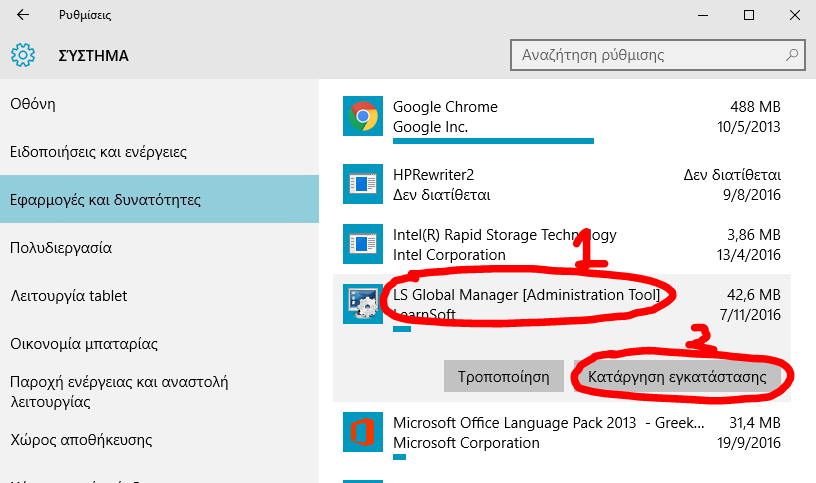
Task: Go to Πολυδιεργασία settings
Action: click(x=60, y=248)
